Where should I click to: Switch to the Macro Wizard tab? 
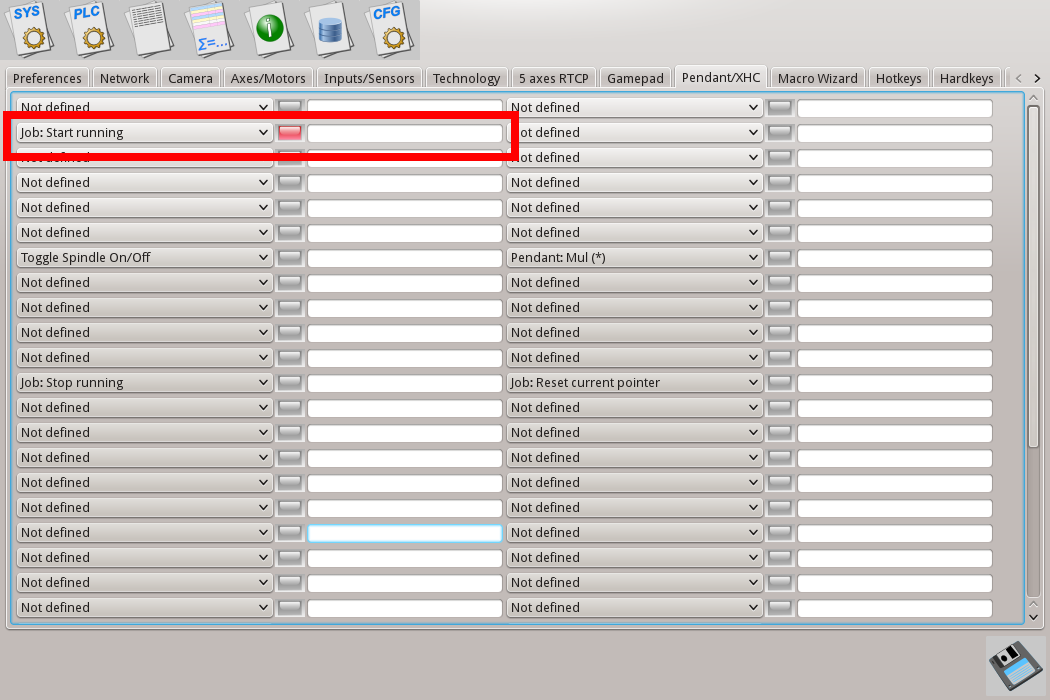pyautogui.click(x=817, y=78)
